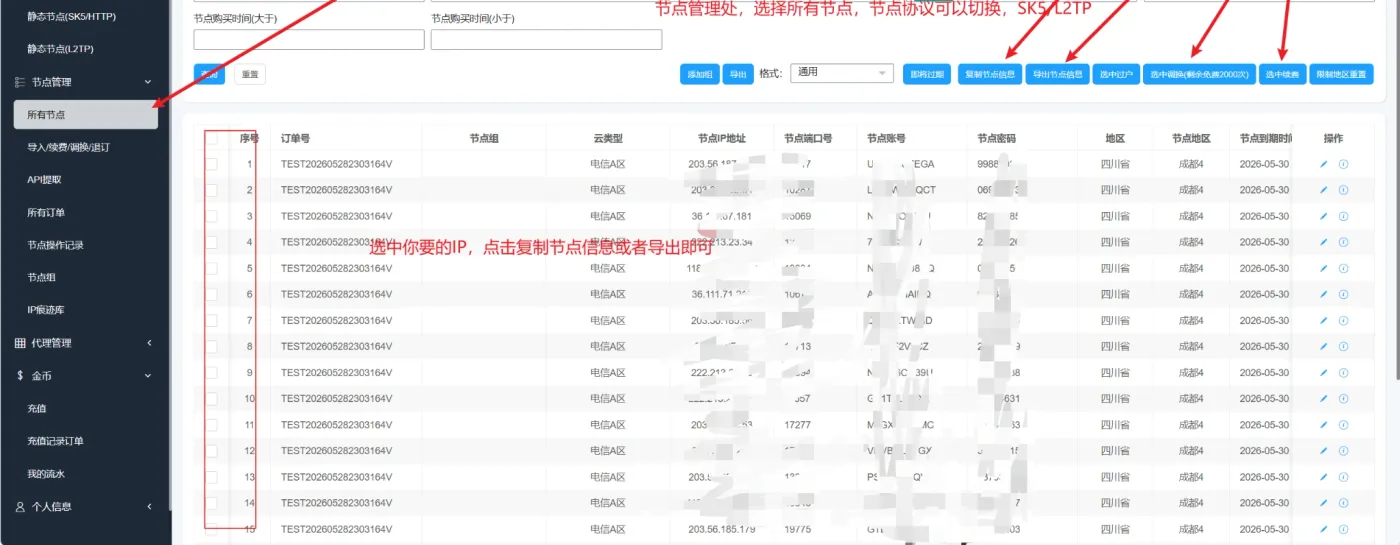1400x545 pixels.
Task: Click the info icon in row 13
Action: click(1343, 477)
